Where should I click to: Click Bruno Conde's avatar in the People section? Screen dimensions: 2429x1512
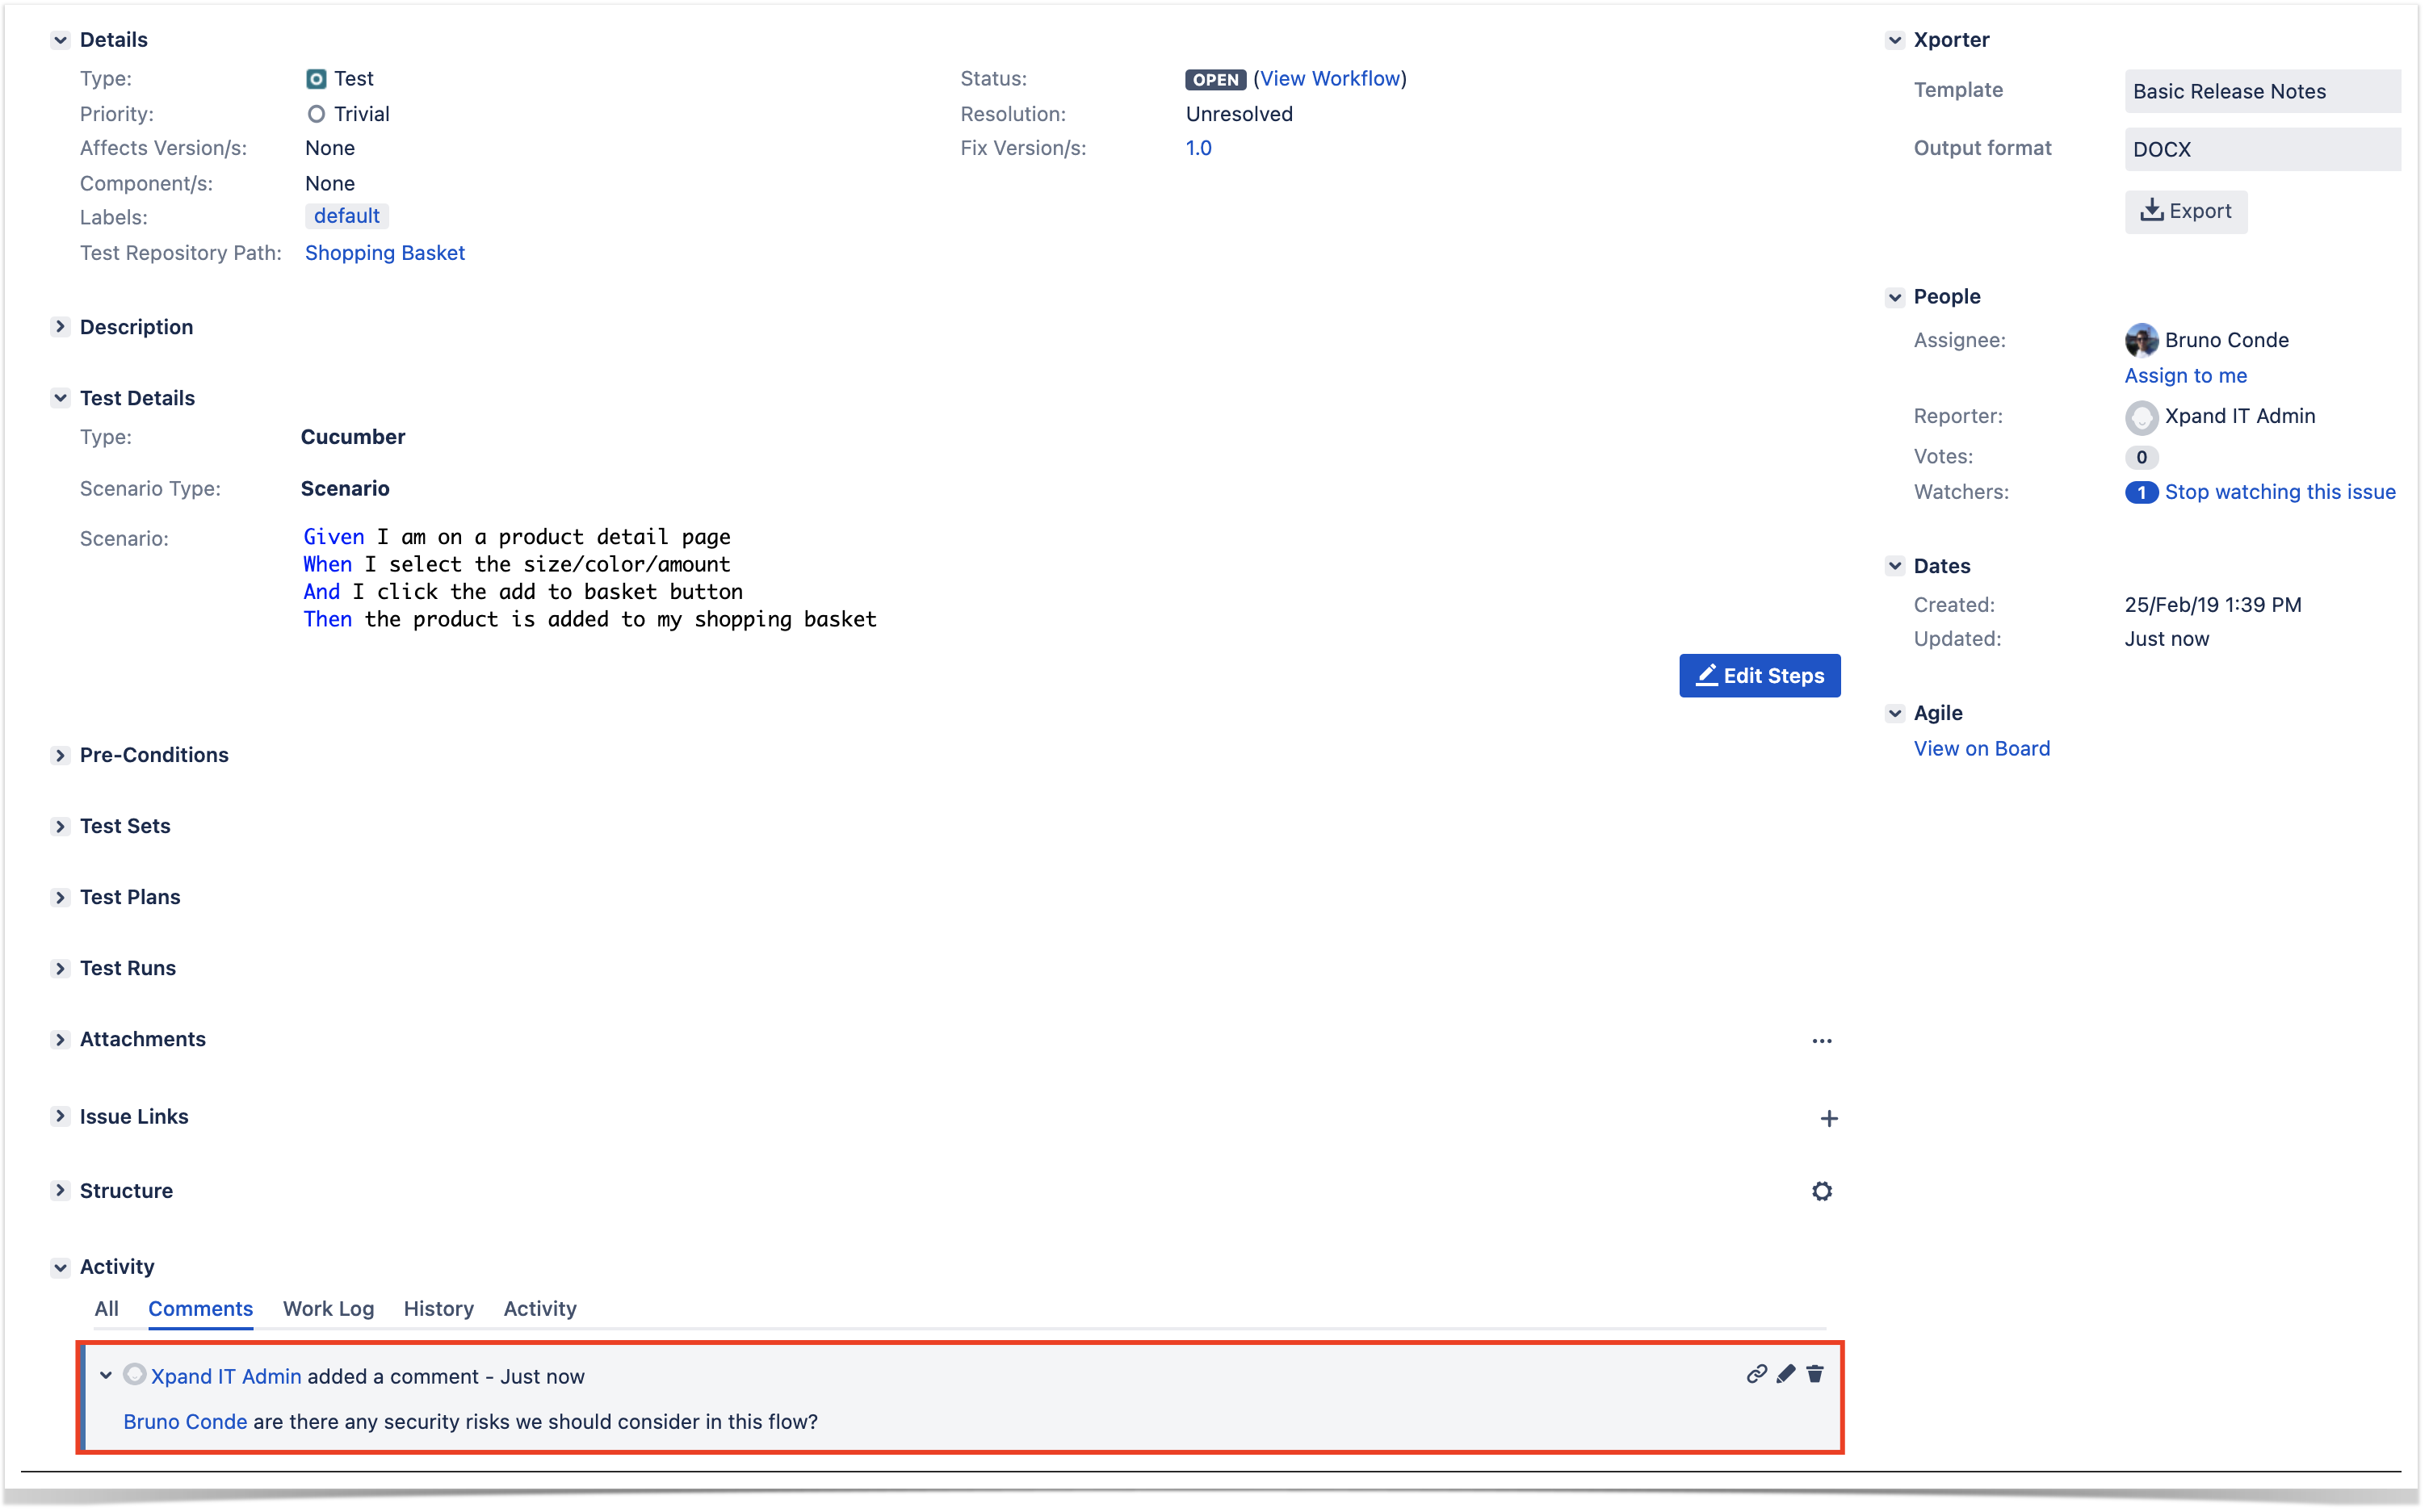2141,340
